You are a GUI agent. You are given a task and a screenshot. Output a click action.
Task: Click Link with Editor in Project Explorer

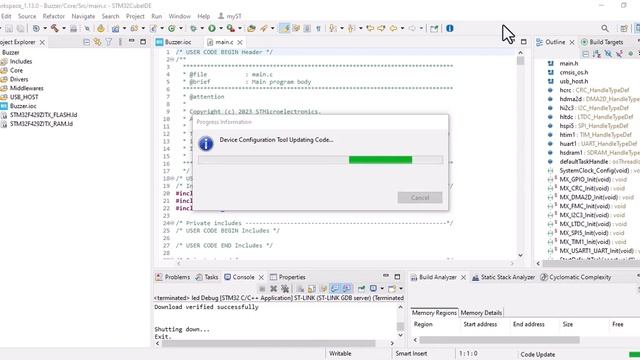click(97, 42)
